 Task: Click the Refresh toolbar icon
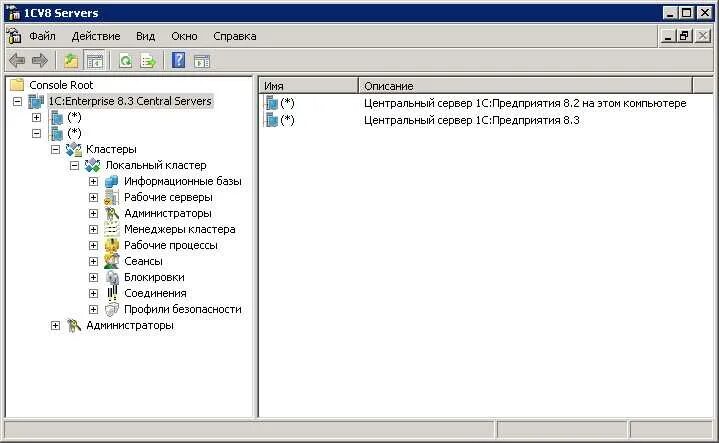pyautogui.click(x=125, y=60)
